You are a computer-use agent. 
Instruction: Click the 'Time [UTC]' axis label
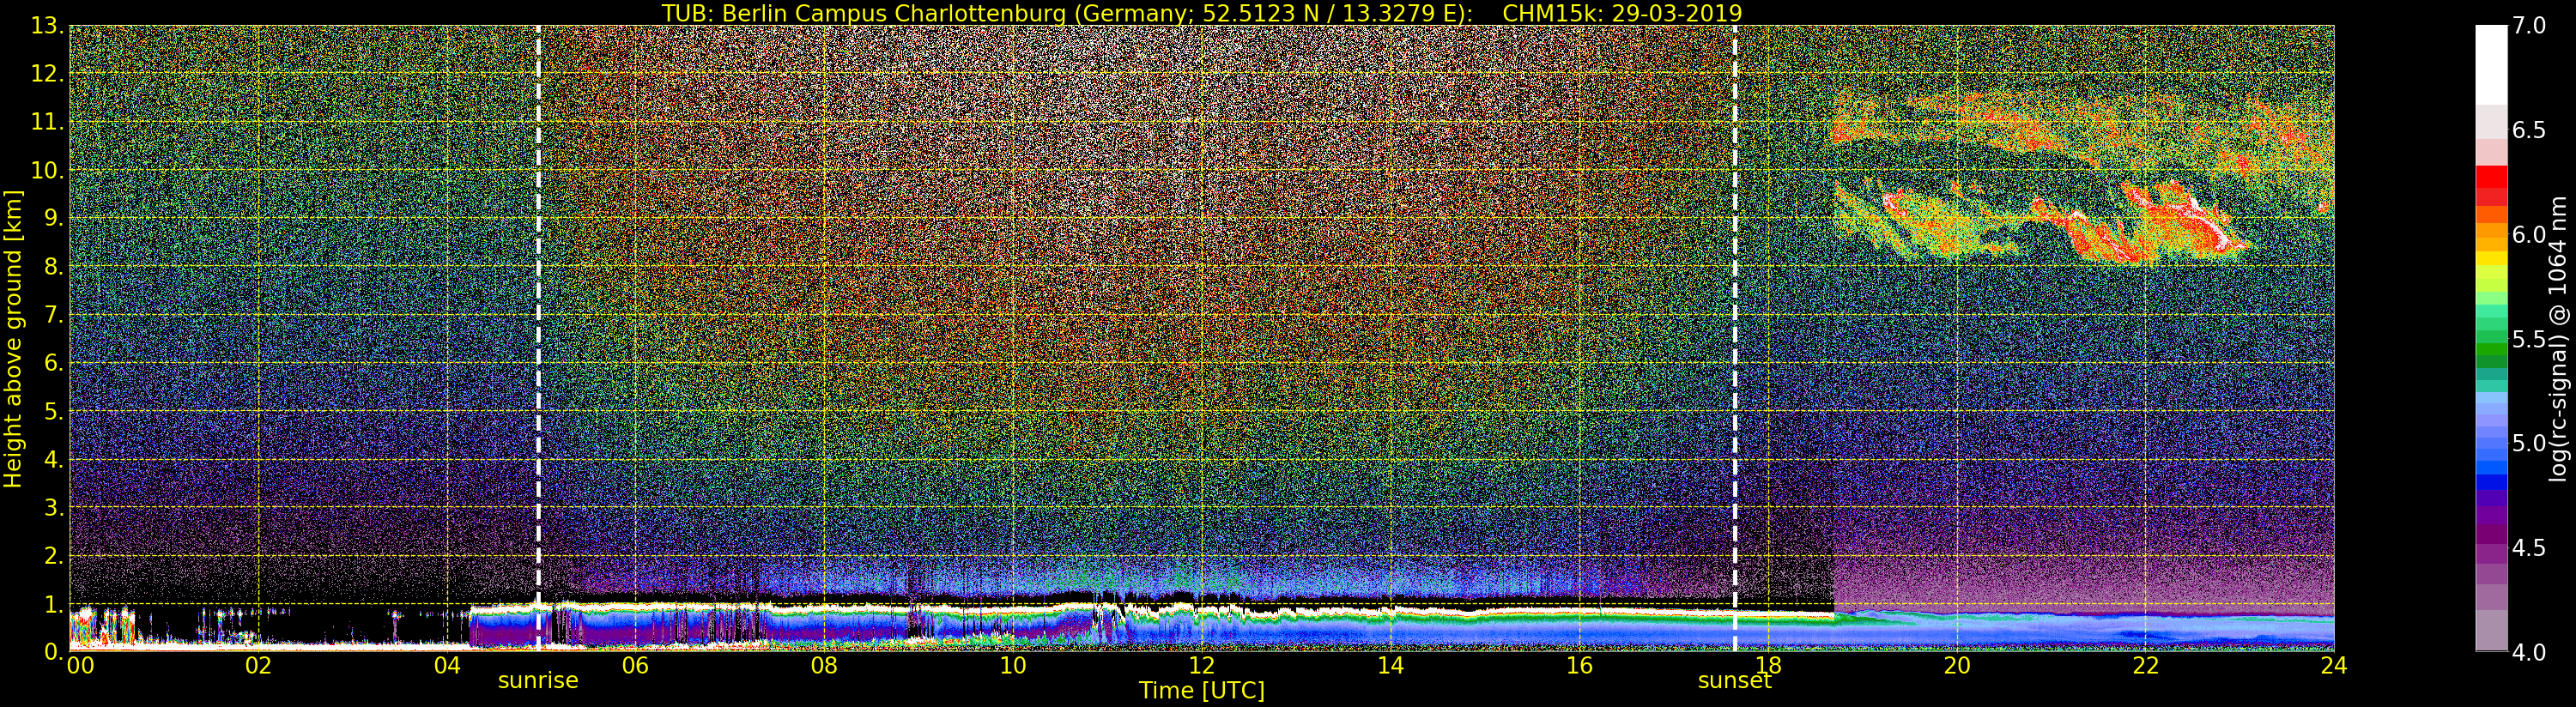[x=1202, y=691]
